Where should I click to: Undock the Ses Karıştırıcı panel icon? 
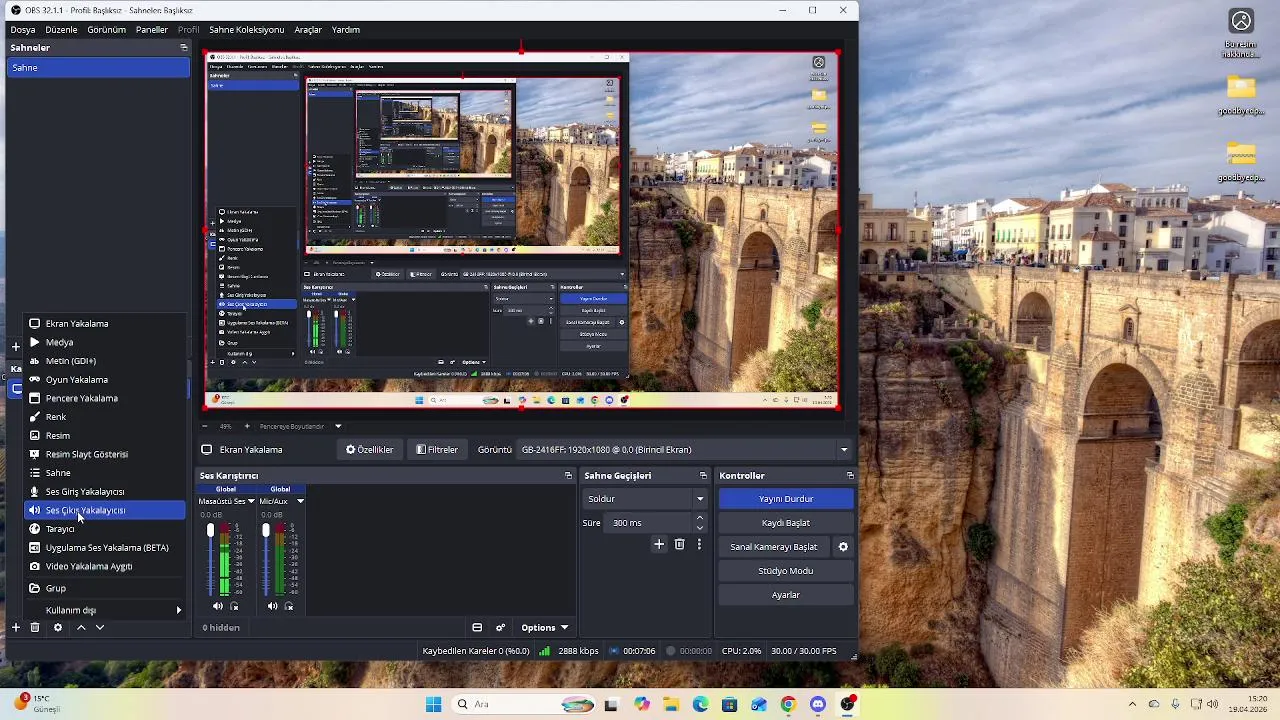point(568,476)
